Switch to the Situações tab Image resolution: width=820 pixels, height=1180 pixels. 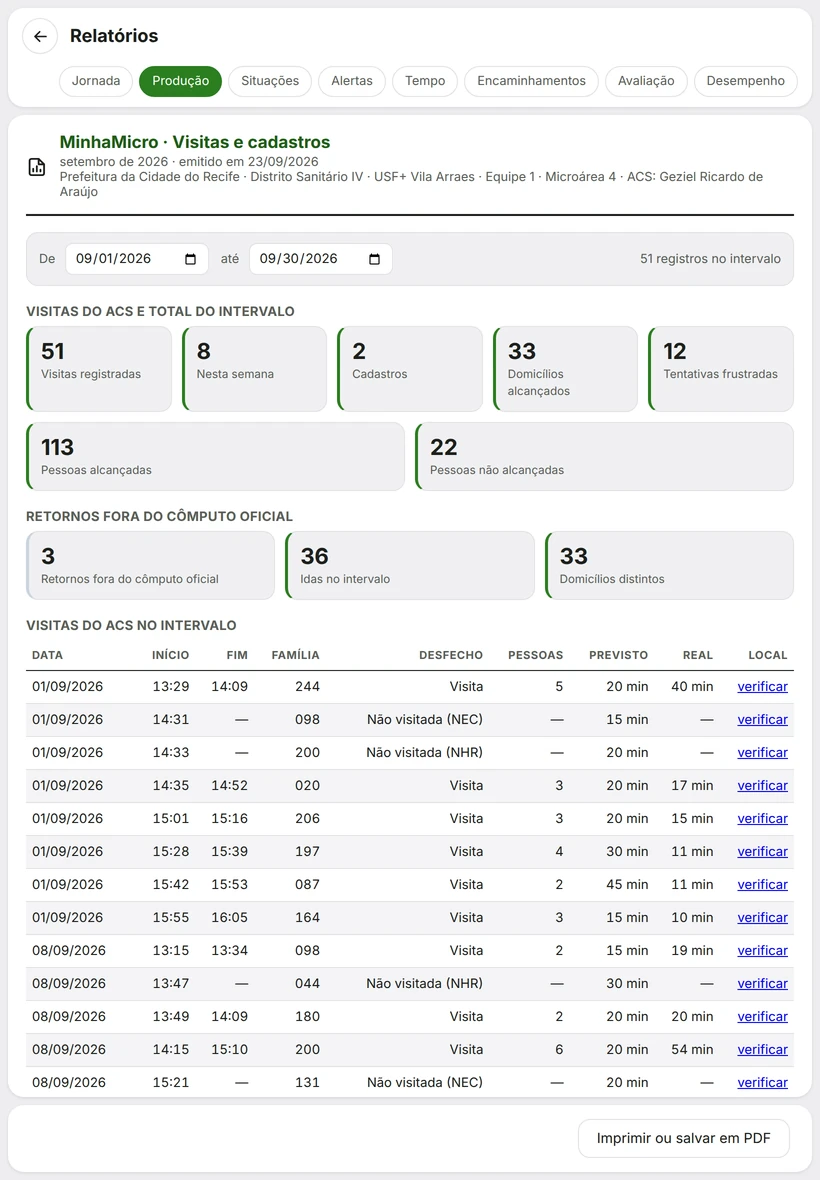tap(270, 81)
